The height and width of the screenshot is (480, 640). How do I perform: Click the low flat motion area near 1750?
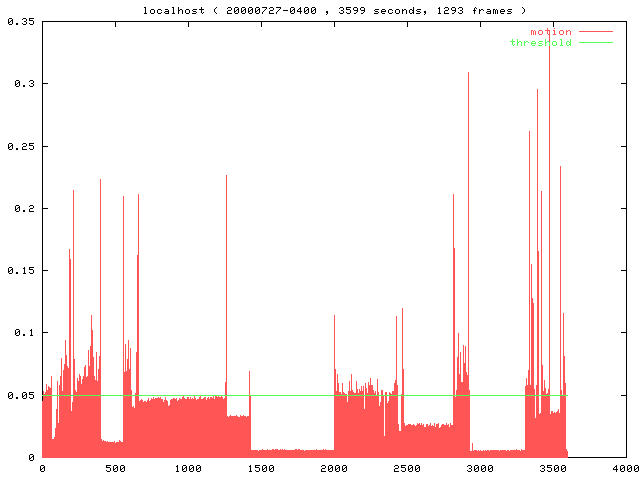tap(297, 453)
